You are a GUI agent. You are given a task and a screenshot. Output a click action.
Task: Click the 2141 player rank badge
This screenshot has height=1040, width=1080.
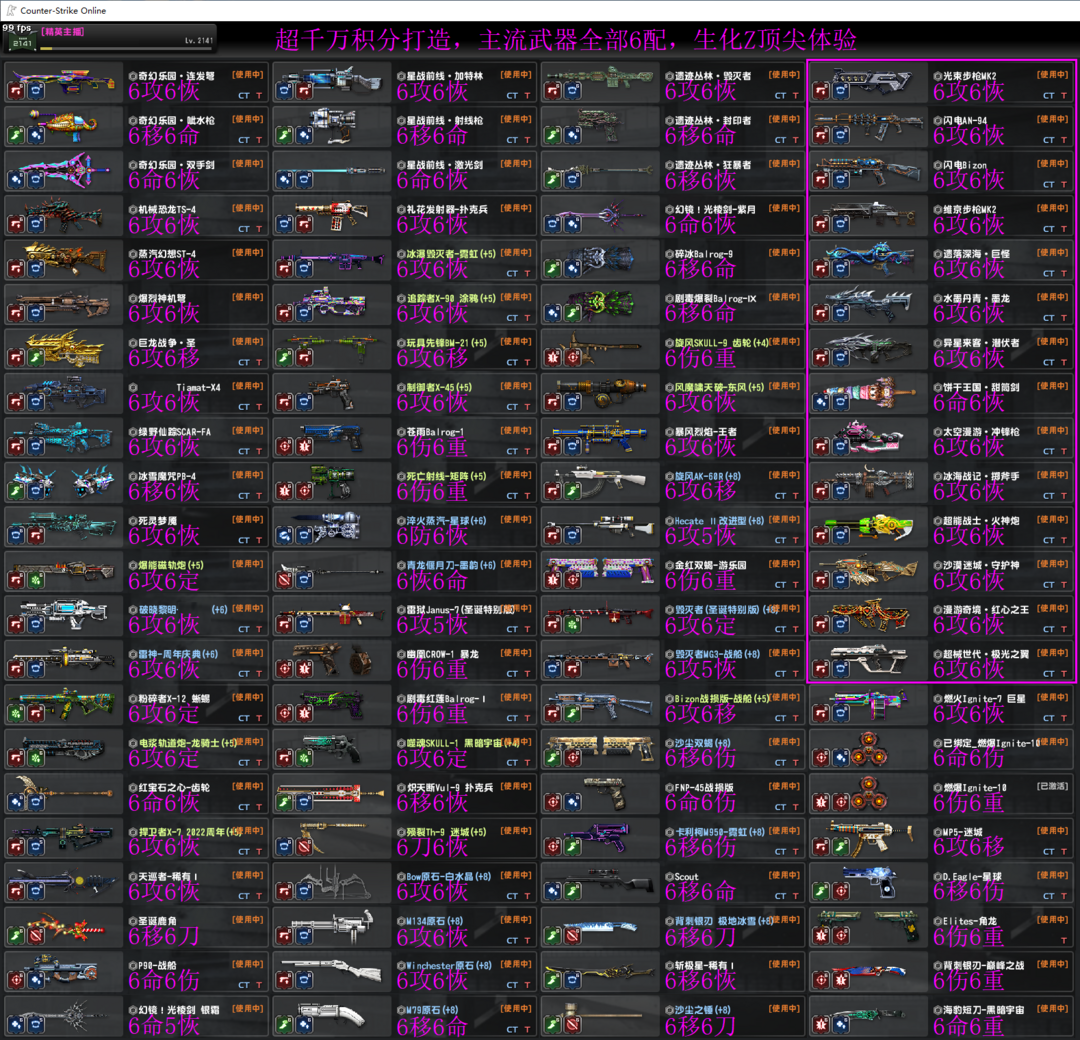(x=22, y=43)
